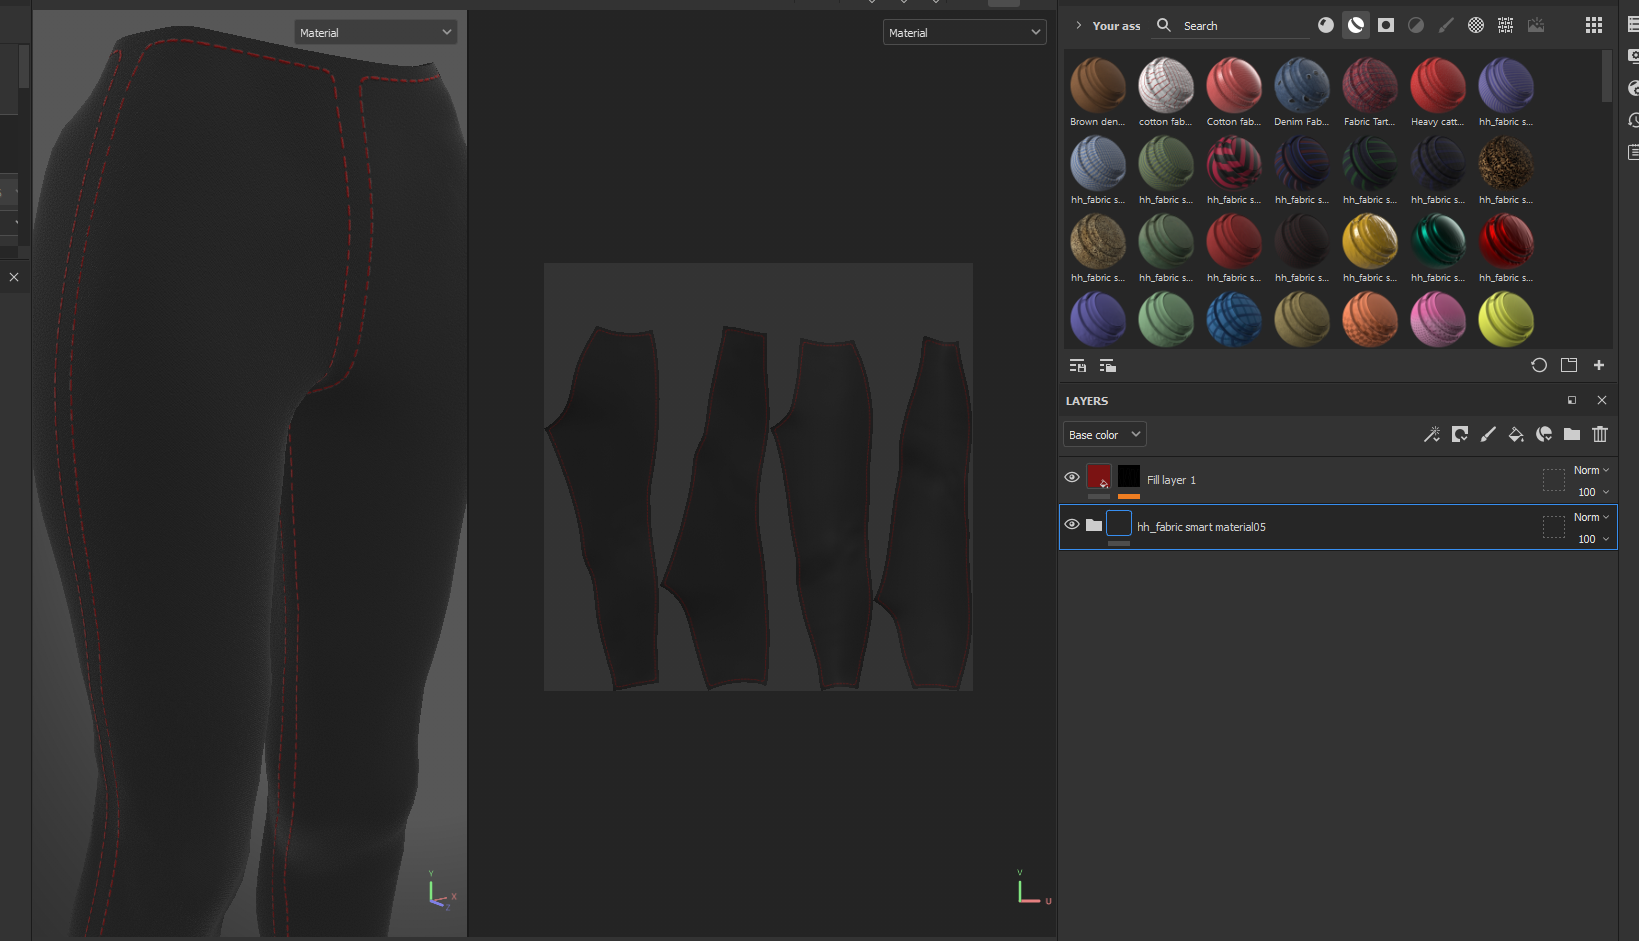Viewport: 1639px width, 941px height.
Task: Create a new group folder in Layers
Action: pos(1571,434)
